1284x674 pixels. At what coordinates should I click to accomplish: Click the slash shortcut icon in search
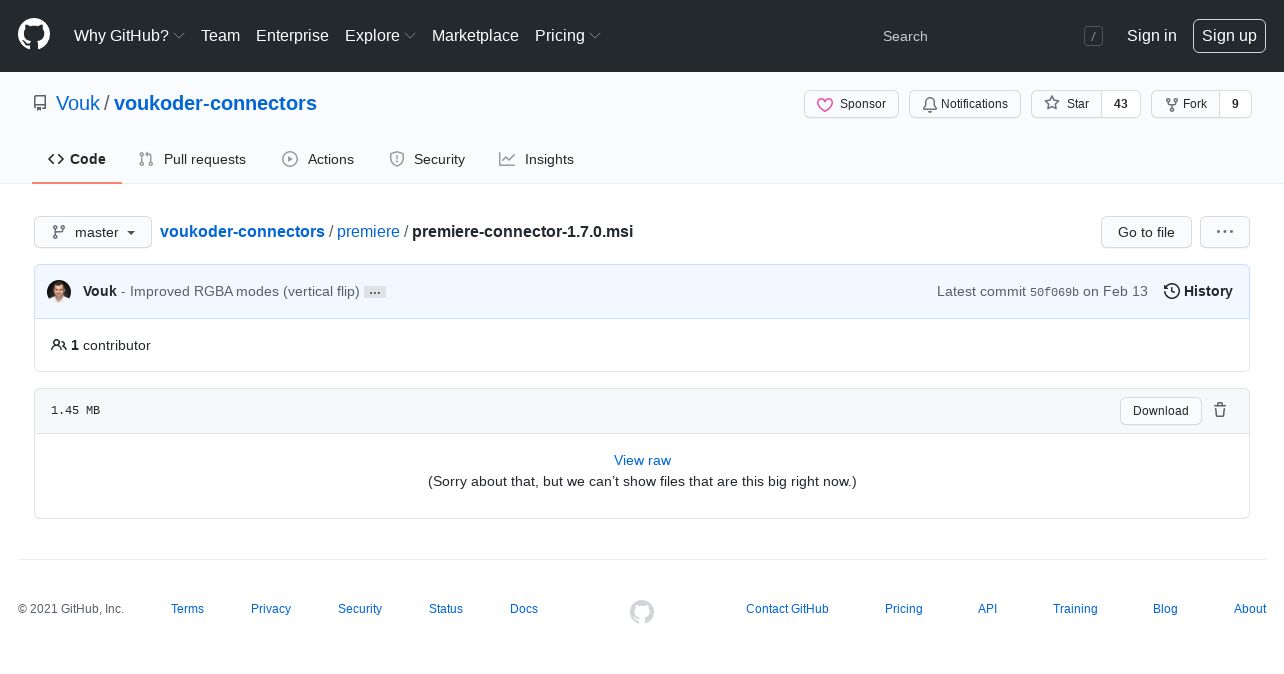(x=1093, y=36)
